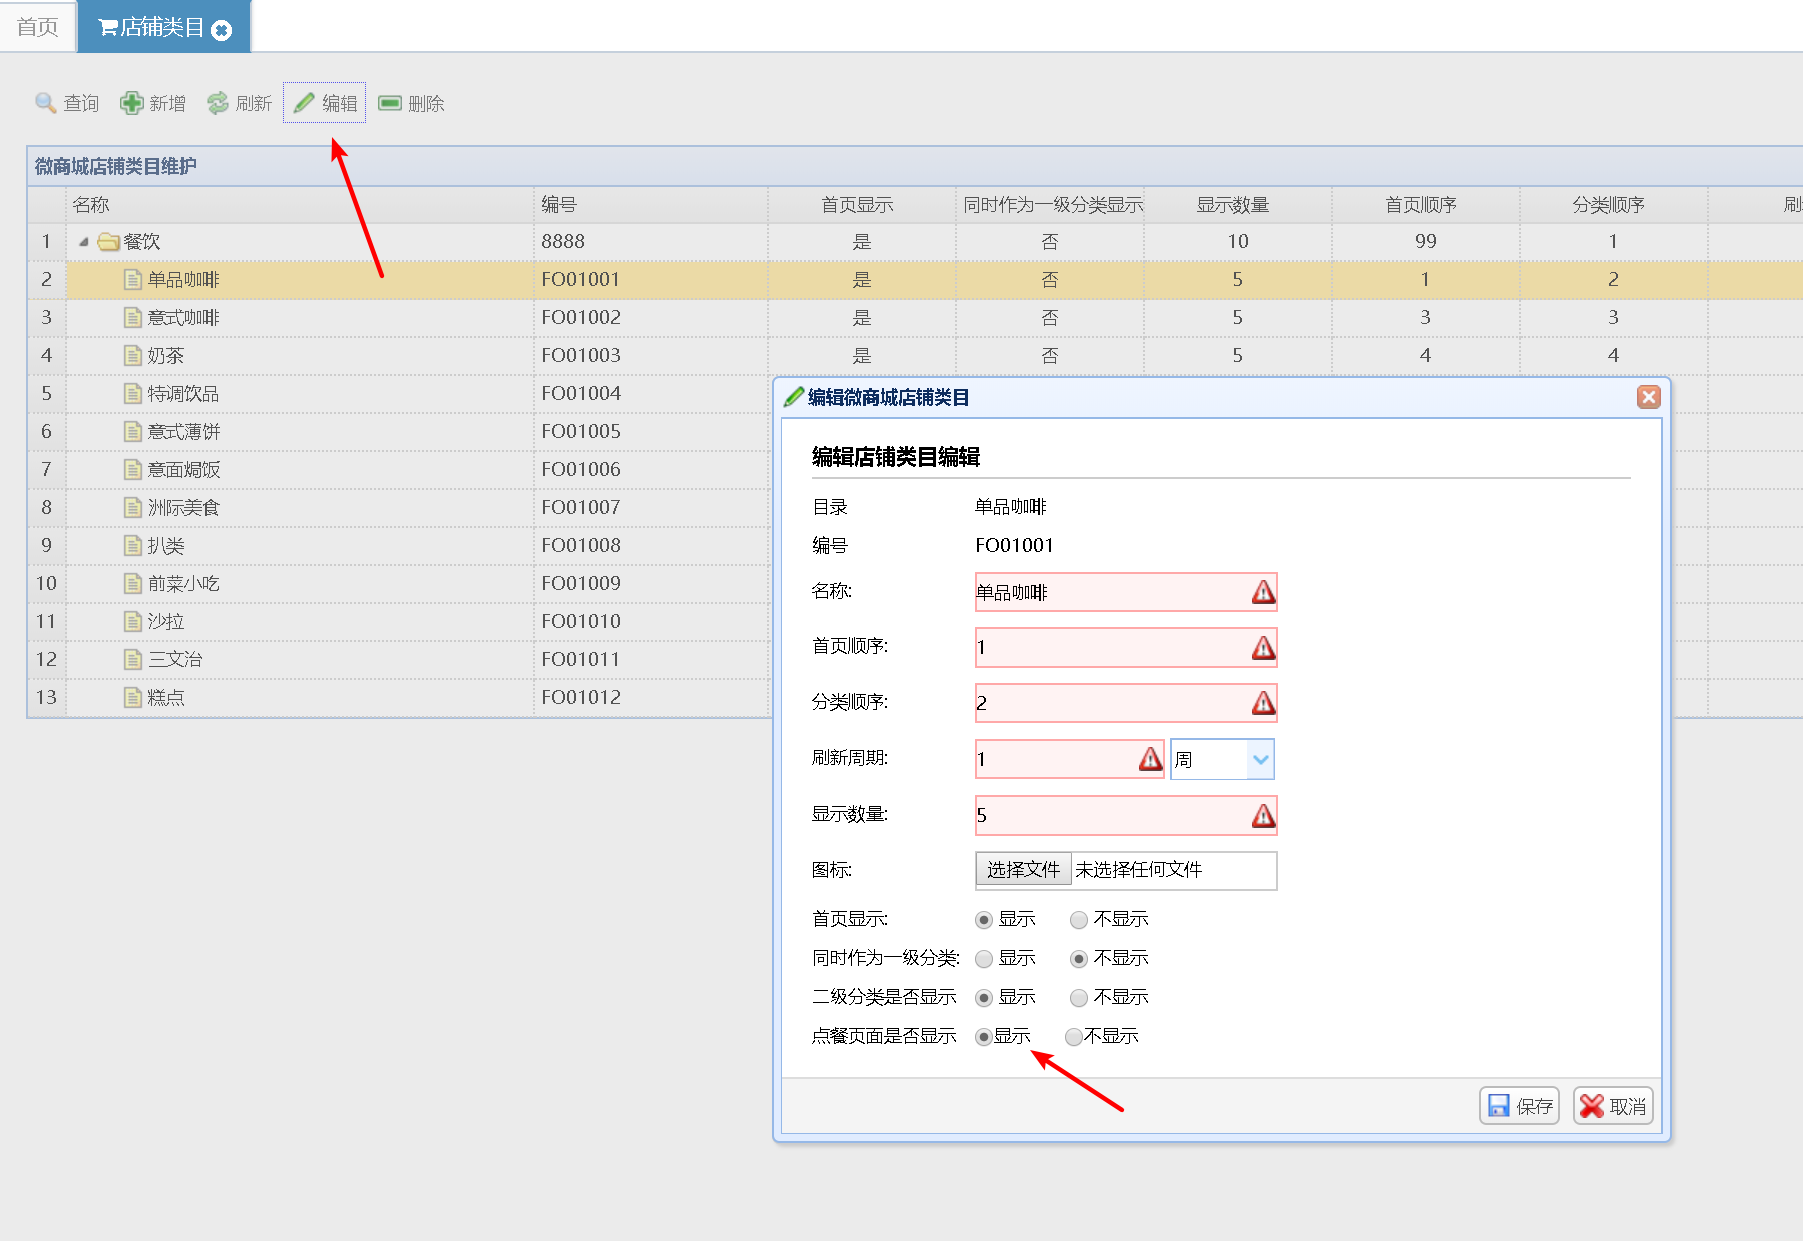The height and width of the screenshot is (1241, 1803).
Task: Click the 选择文件 file chooser button
Action: click(1023, 870)
